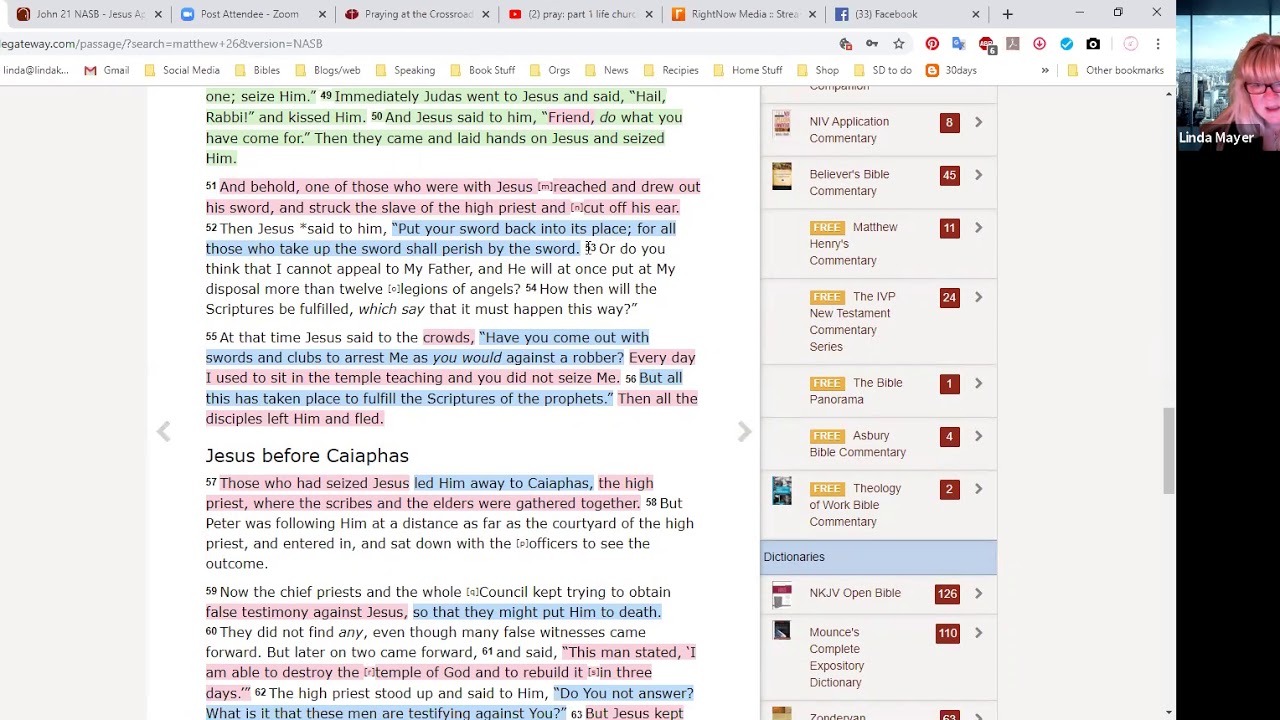The height and width of the screenshot is (720, 1280).
Task: Bookmark this page with the star
Action: 899,44
